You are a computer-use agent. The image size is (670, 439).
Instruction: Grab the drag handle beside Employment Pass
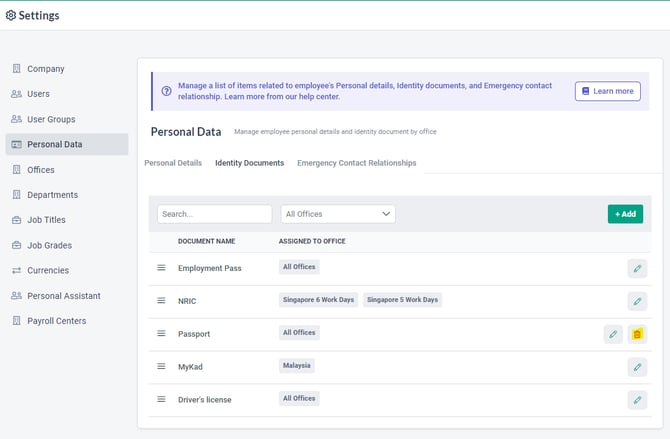(x=161, y=268)
